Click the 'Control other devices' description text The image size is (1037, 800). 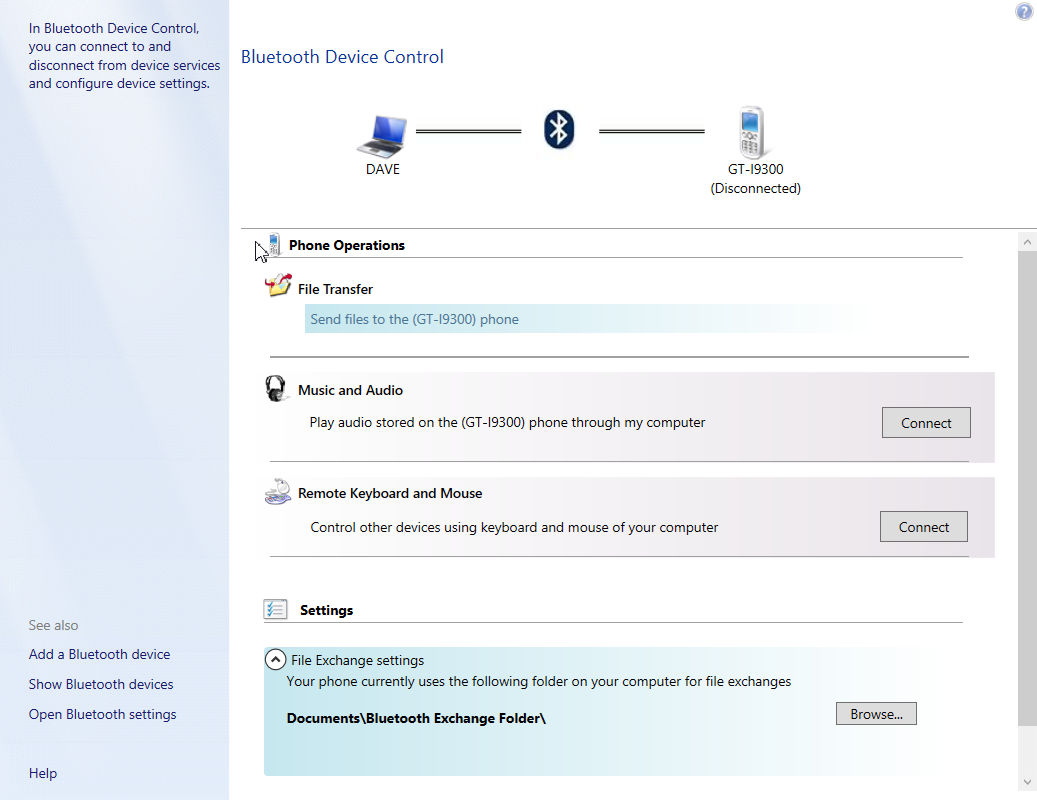[514, 528]
